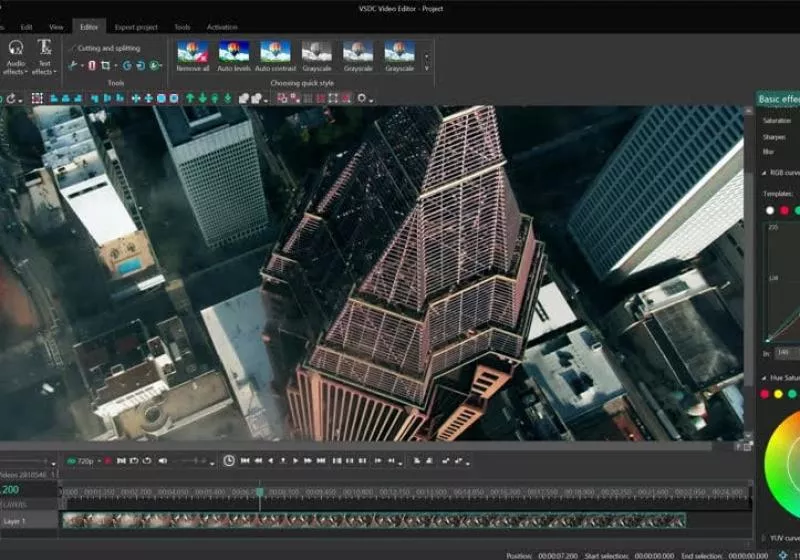
Task: Open the View tab
Action: point(56,27)
